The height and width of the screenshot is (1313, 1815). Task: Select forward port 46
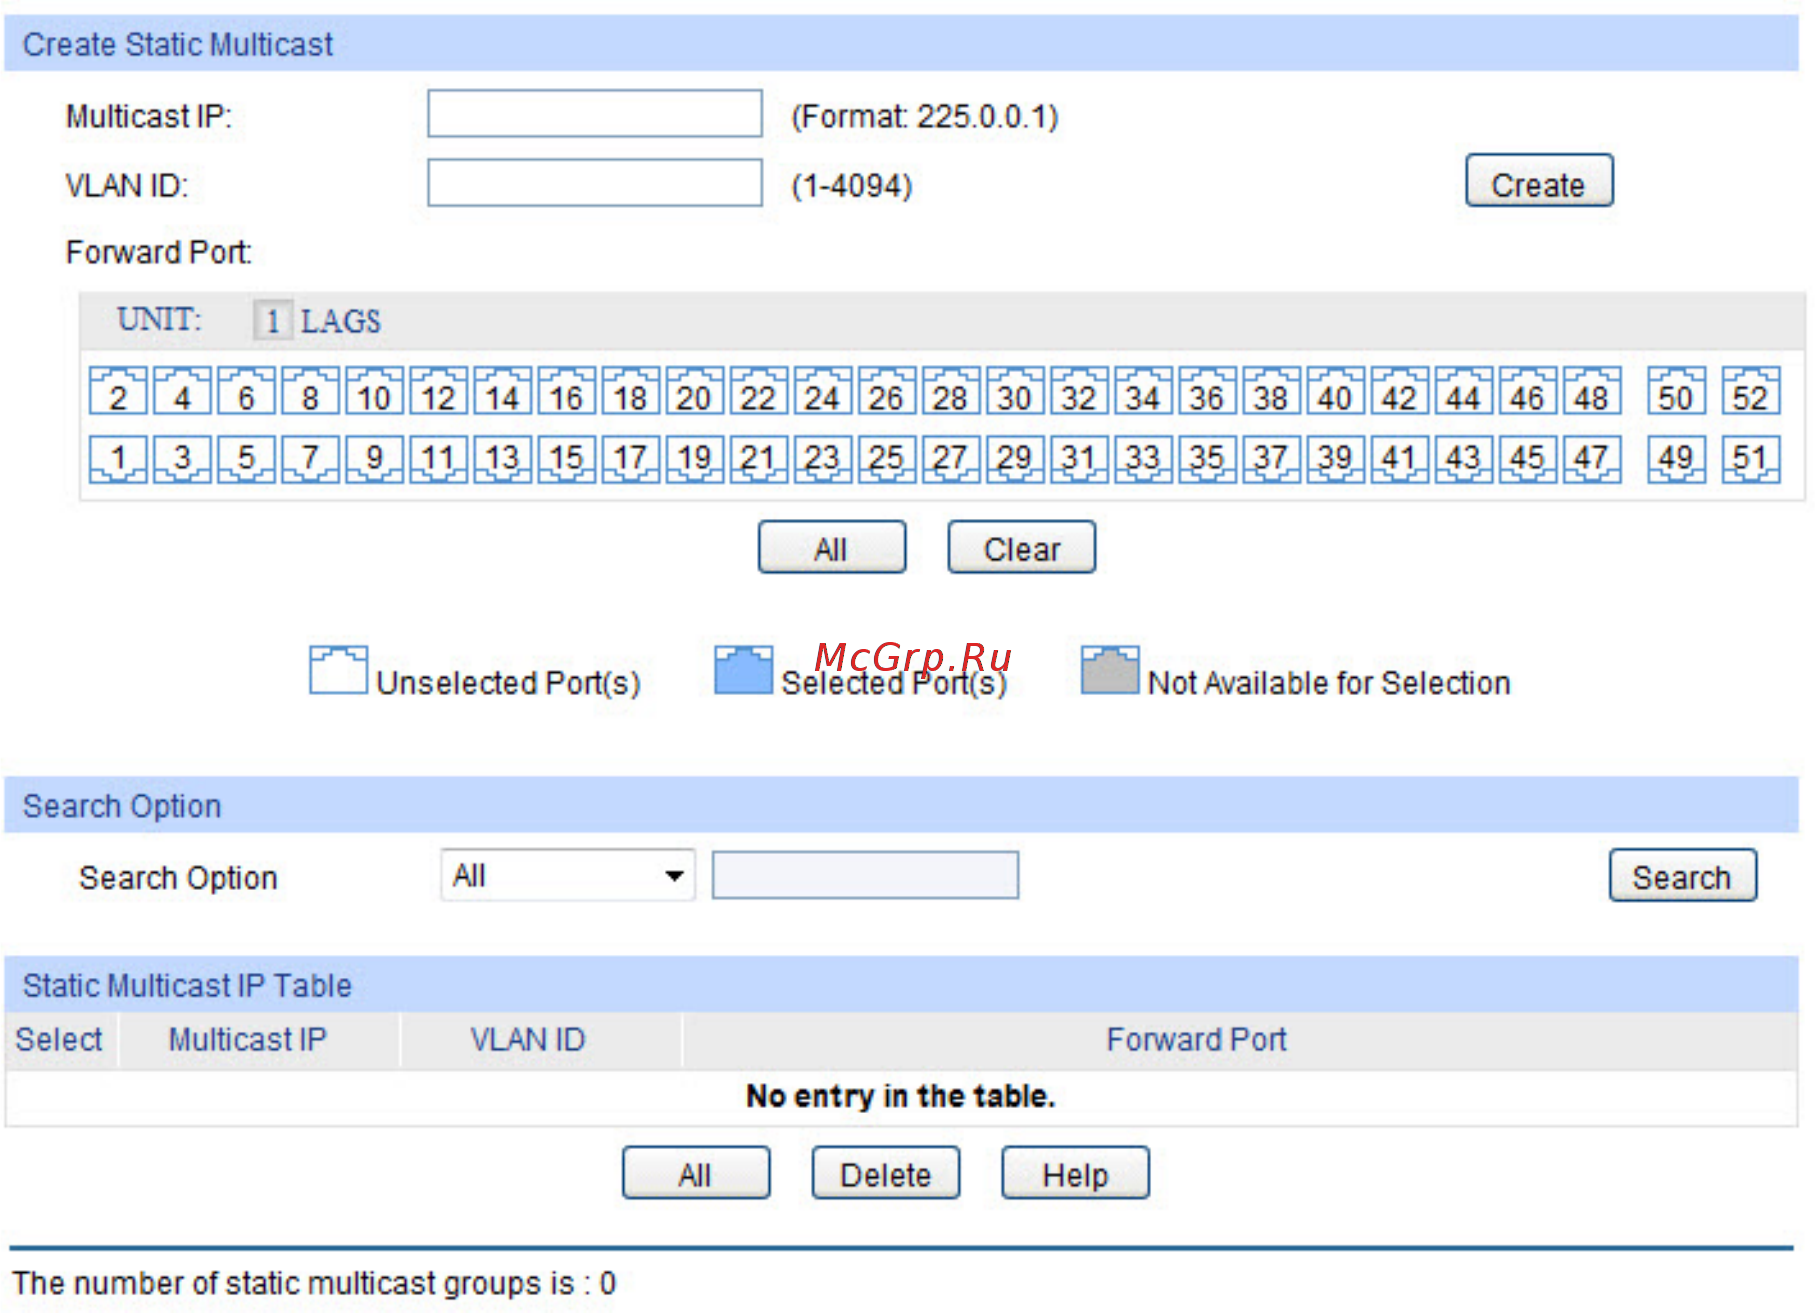click(1526, 391)
